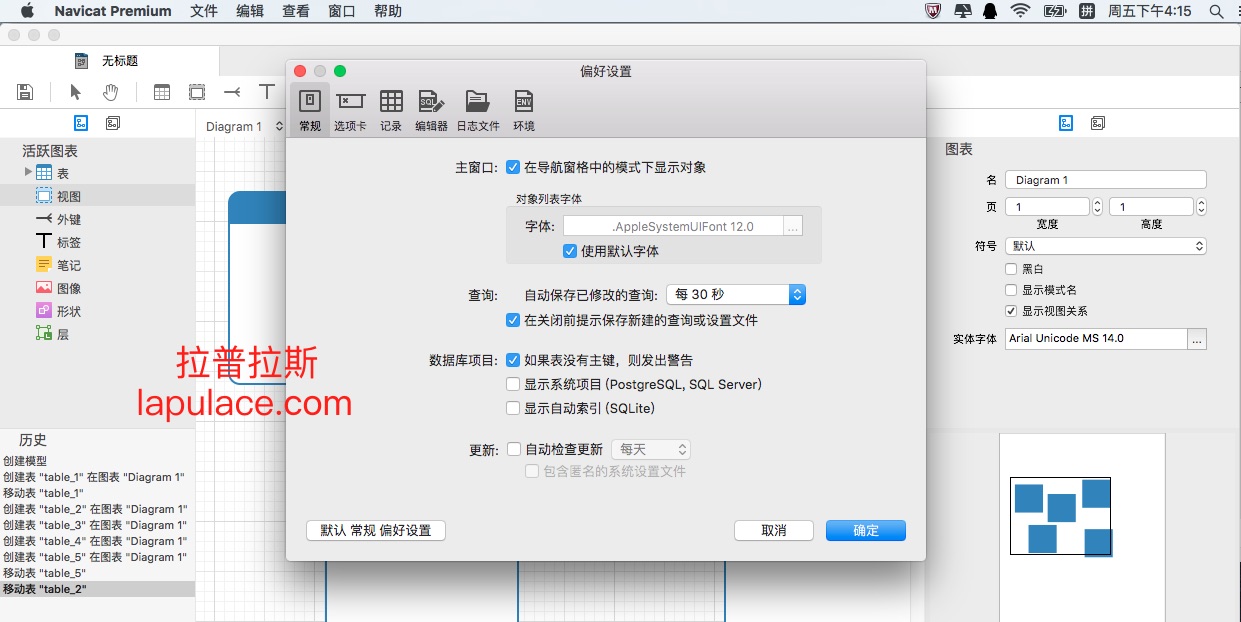This screenshot has width=1241, height=622.
Task: Select the 视图 item in active diagram tree
Action: (97, 196)
